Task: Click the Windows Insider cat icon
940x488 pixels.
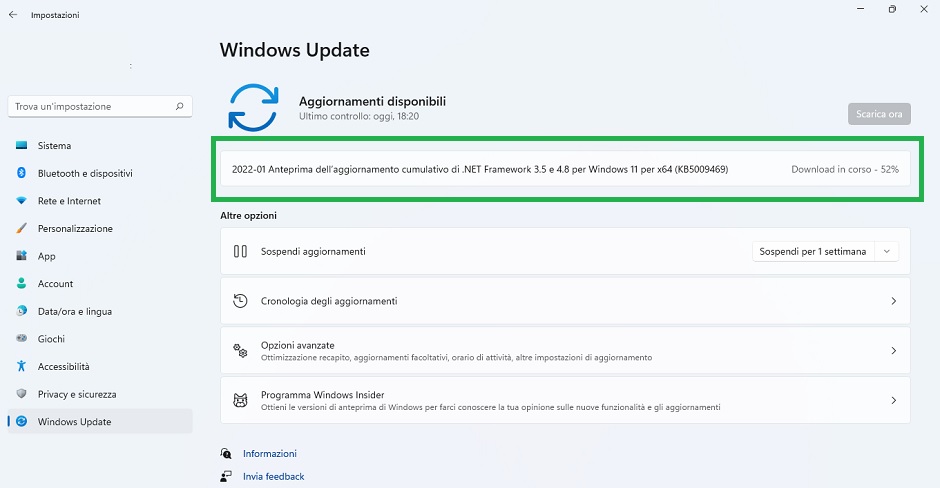Action: (240, 400)
